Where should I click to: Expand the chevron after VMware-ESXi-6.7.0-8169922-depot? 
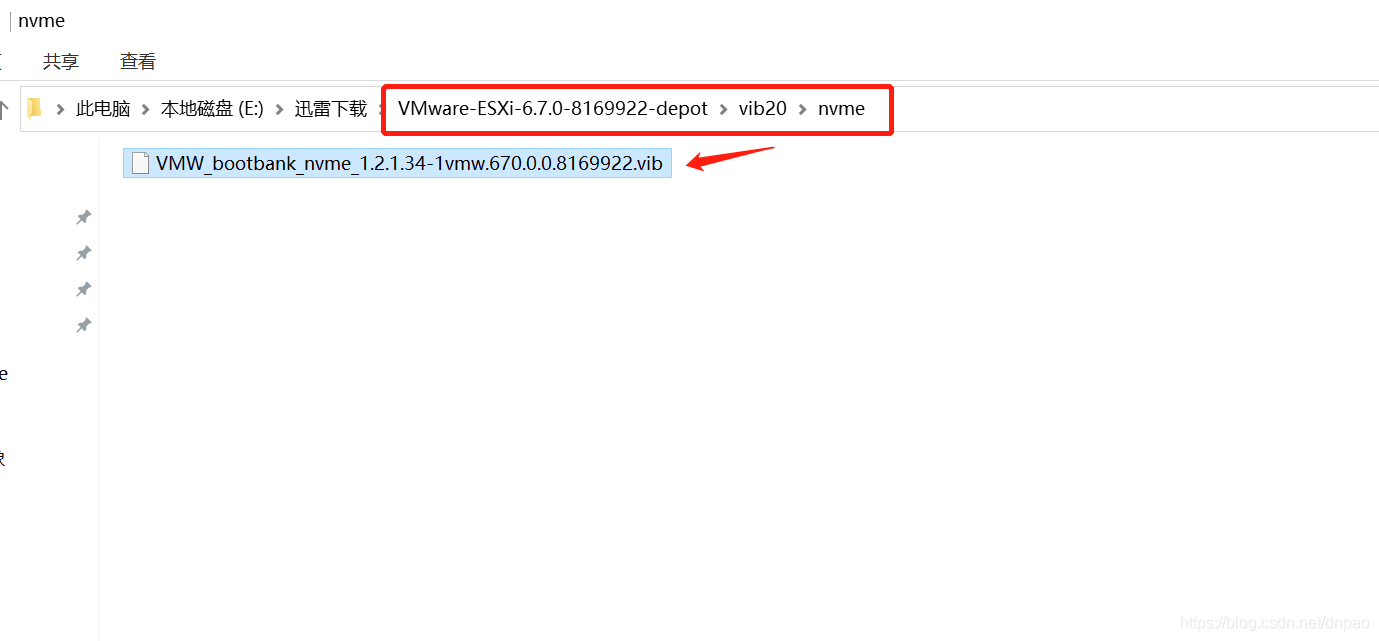[x=723, y=109]
